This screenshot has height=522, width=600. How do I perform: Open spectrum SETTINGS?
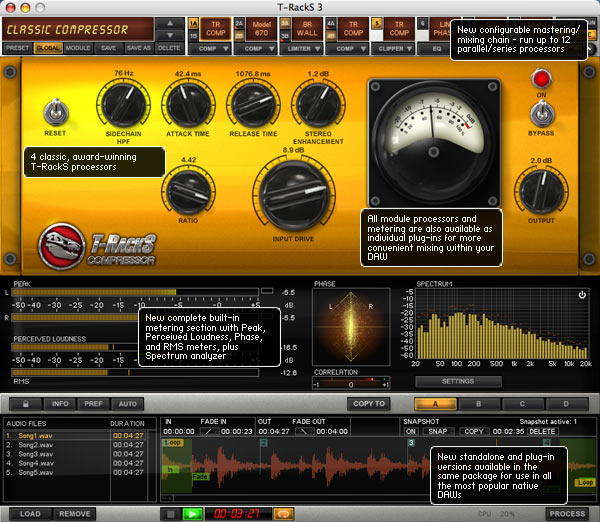(458, 382)
